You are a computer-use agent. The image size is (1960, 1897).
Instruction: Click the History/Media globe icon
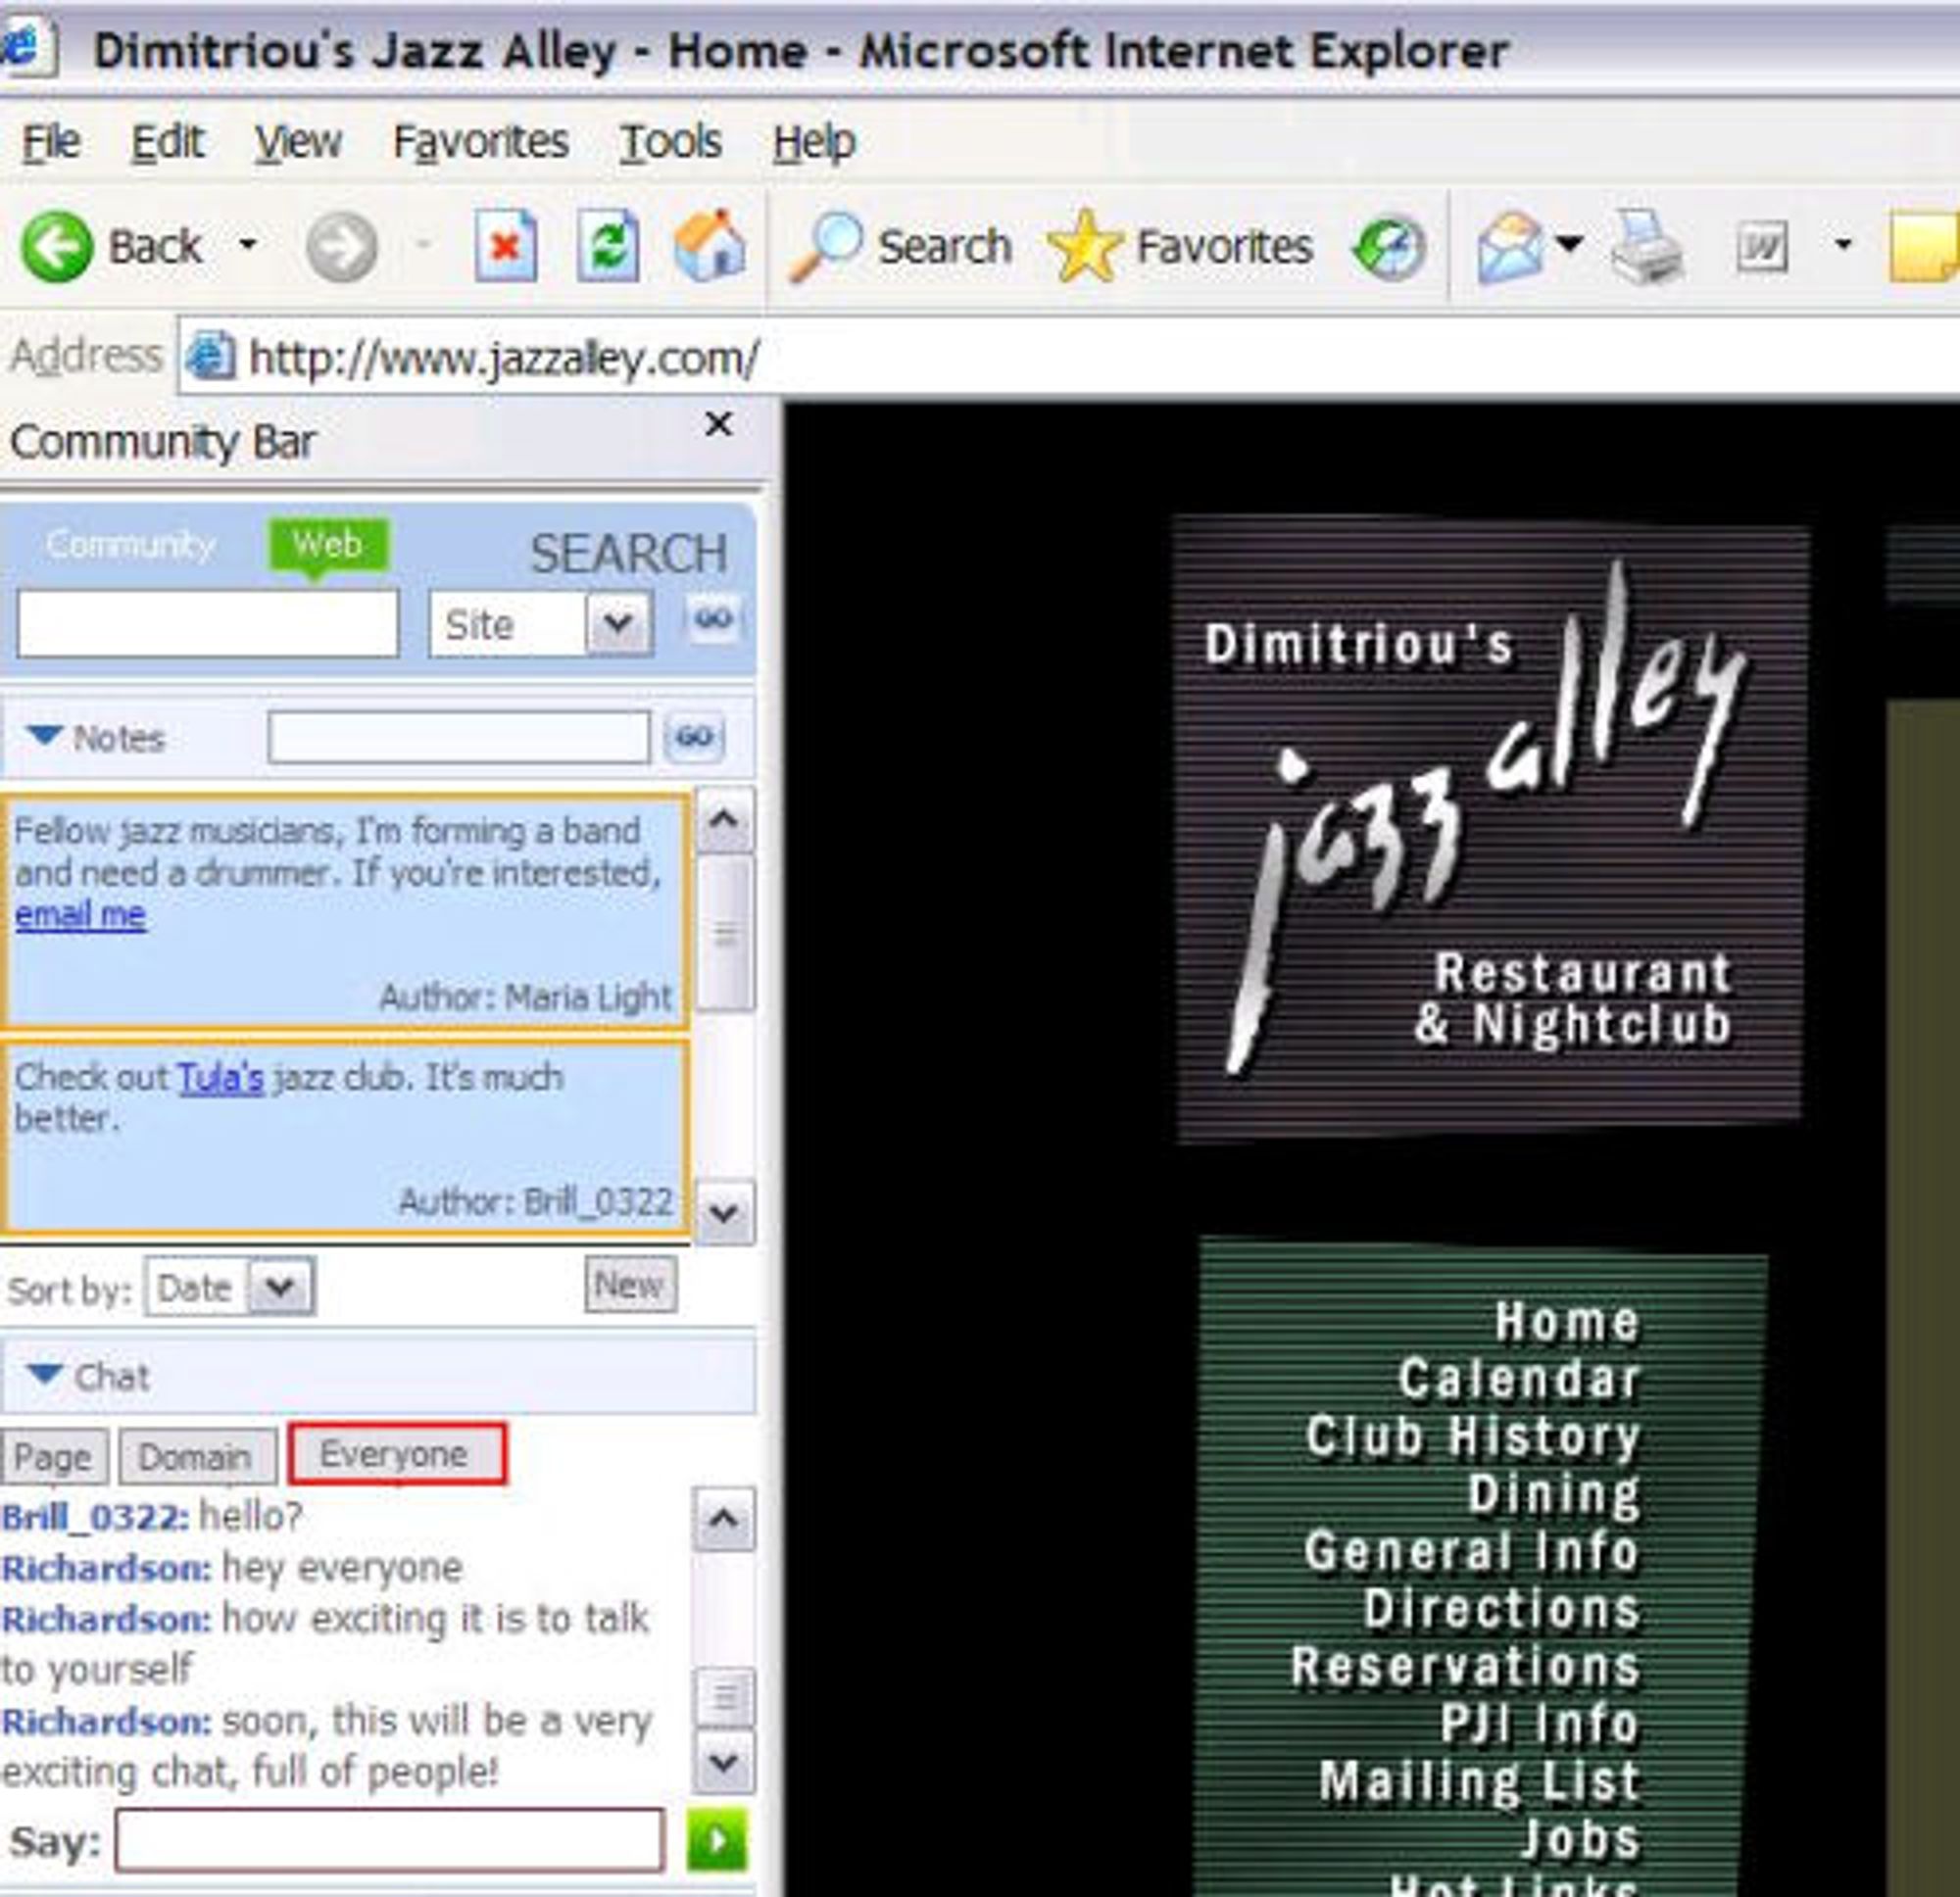click(1388, 246)
